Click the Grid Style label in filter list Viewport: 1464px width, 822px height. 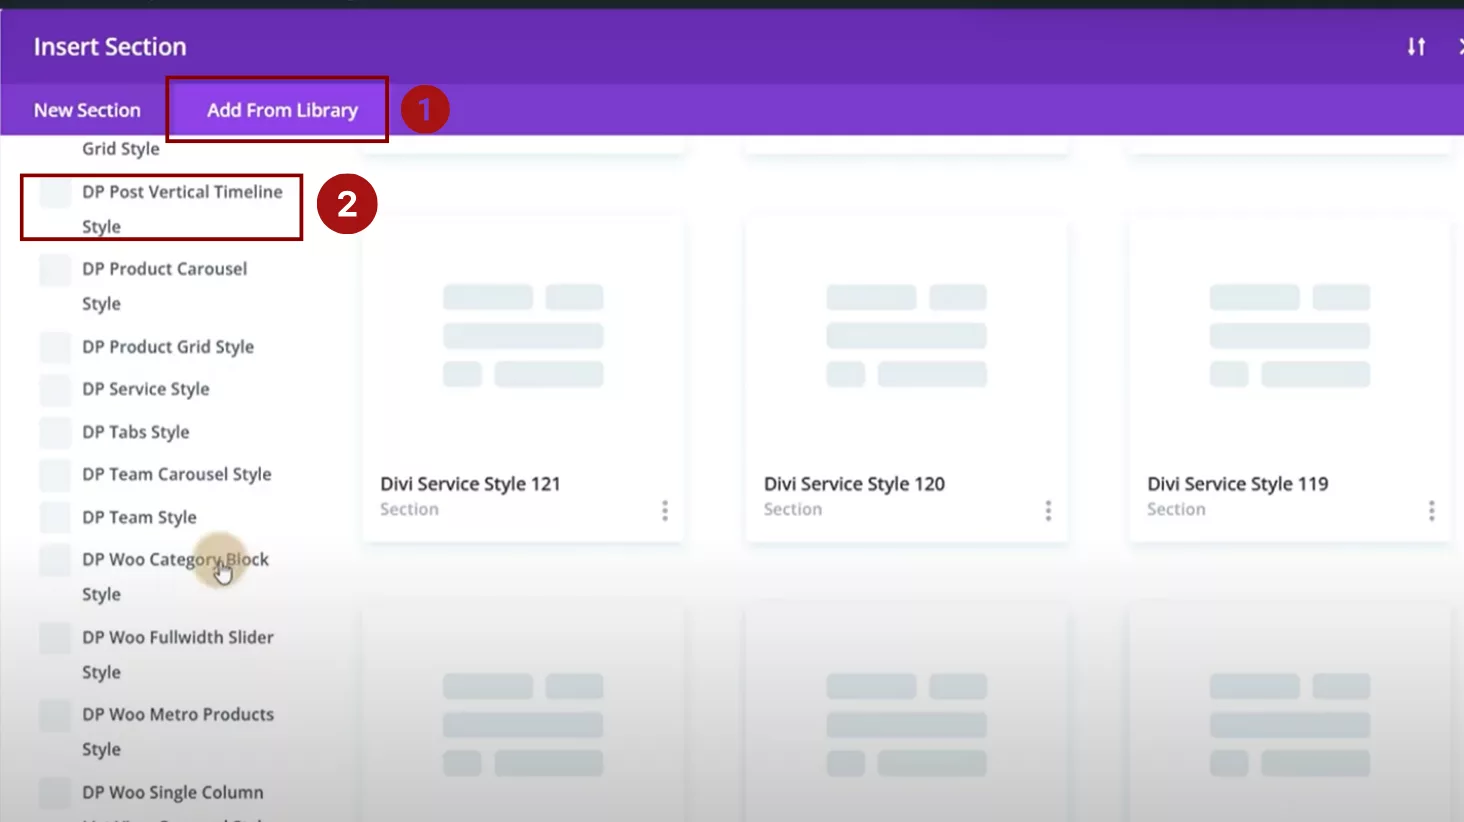121,149
